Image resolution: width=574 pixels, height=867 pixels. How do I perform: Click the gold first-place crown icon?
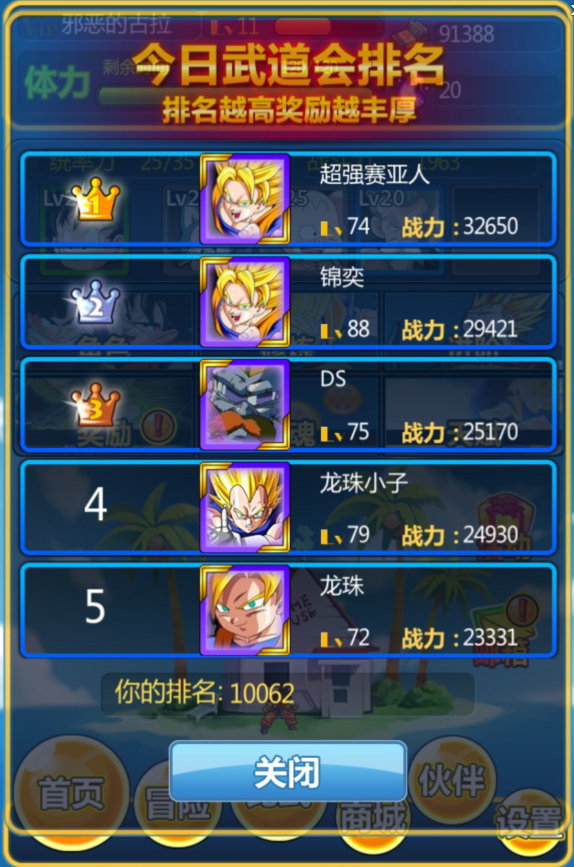coord(95,199)
